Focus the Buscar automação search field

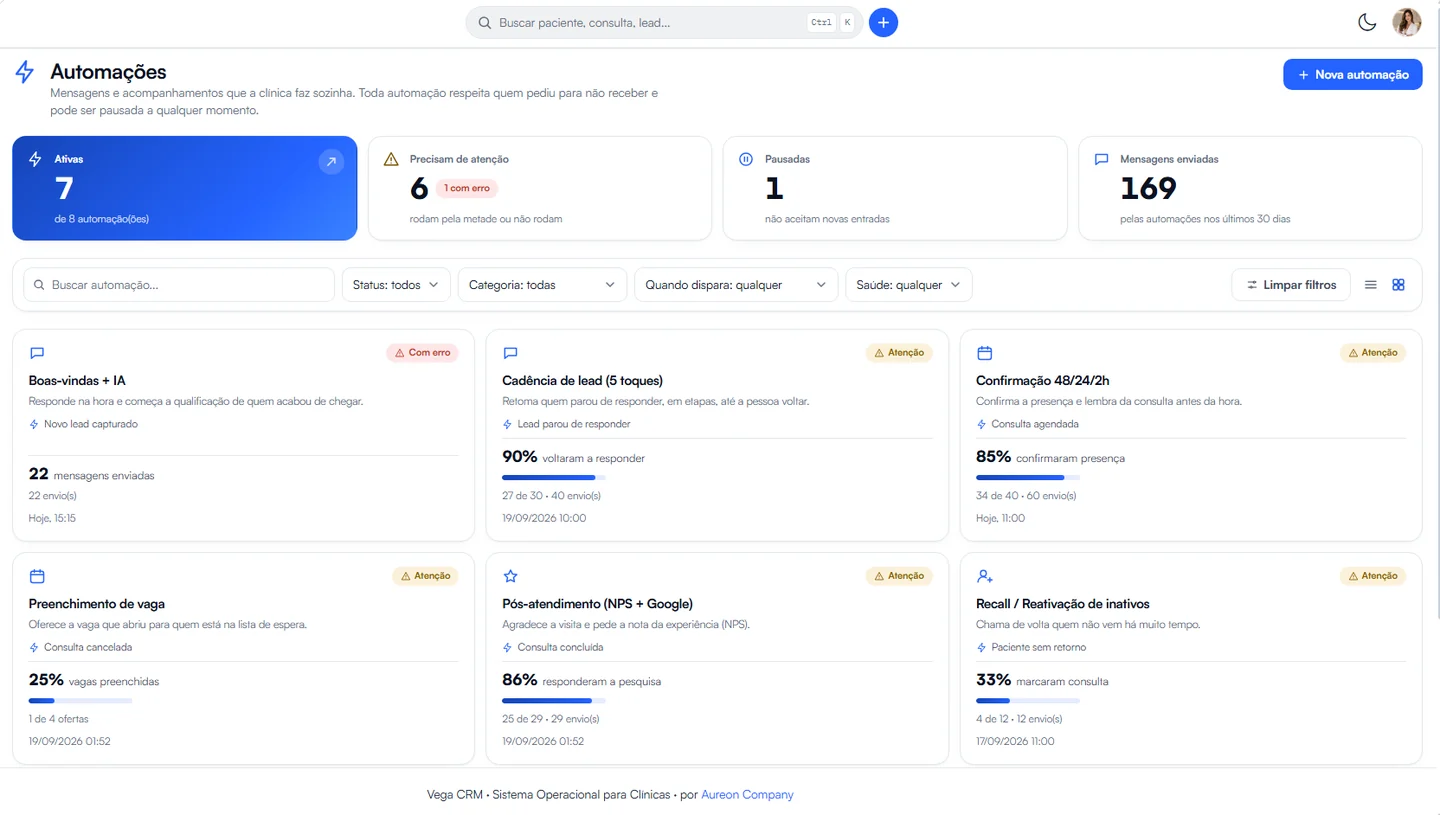(x=179, y=285)
